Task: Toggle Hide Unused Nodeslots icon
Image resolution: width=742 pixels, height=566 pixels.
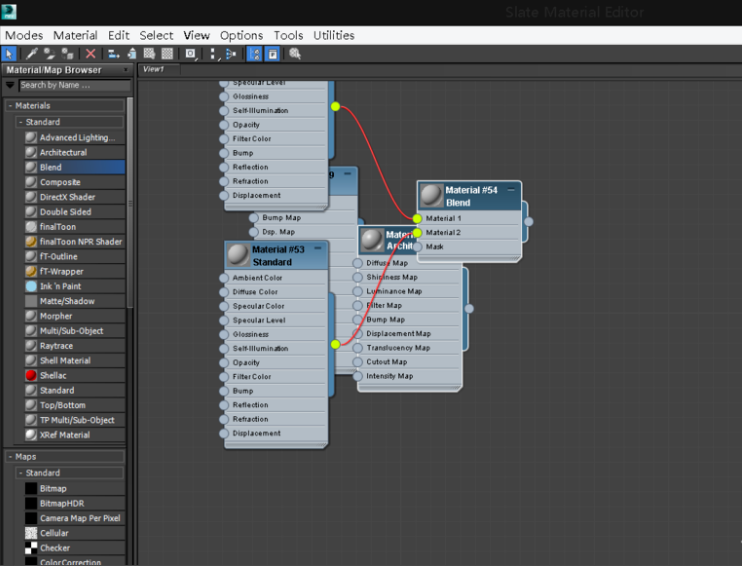Action: pos(132,54)
